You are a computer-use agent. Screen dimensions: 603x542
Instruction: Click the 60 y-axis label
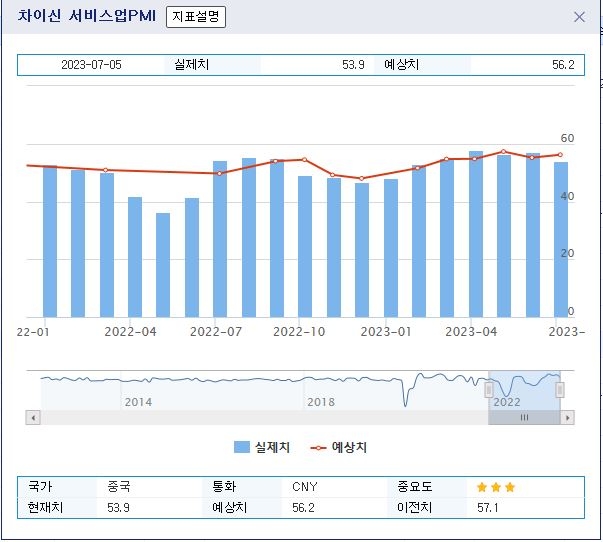pyautogui.click(x=567, y=138)
